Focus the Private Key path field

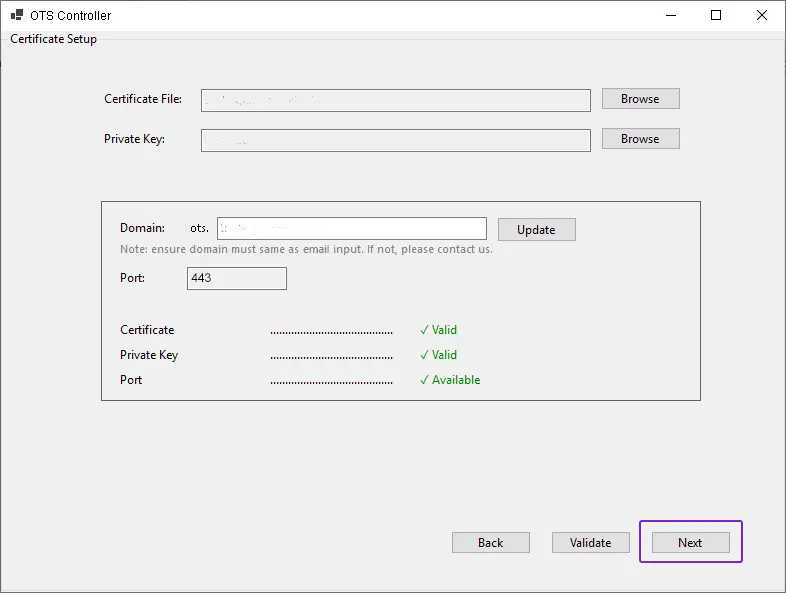click(x=395, y=140)
